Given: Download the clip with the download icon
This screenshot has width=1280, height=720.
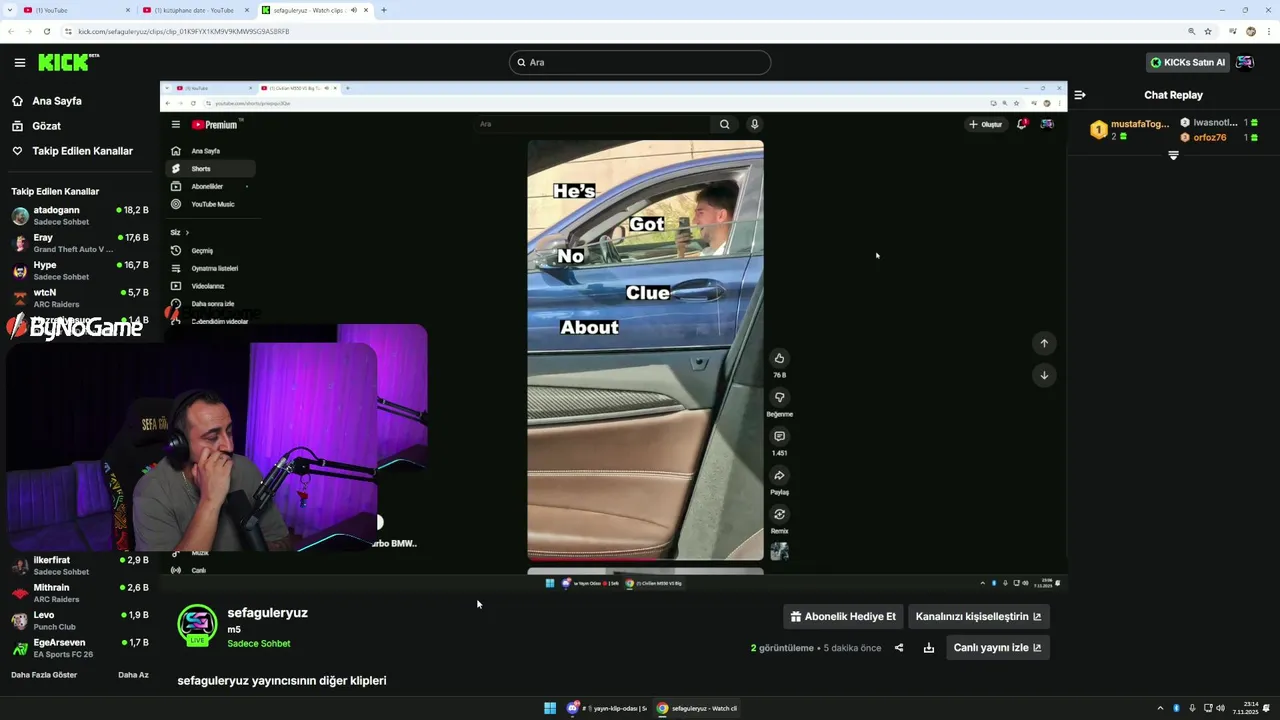Looking at the screenshot, I should [x=929, y=648].
